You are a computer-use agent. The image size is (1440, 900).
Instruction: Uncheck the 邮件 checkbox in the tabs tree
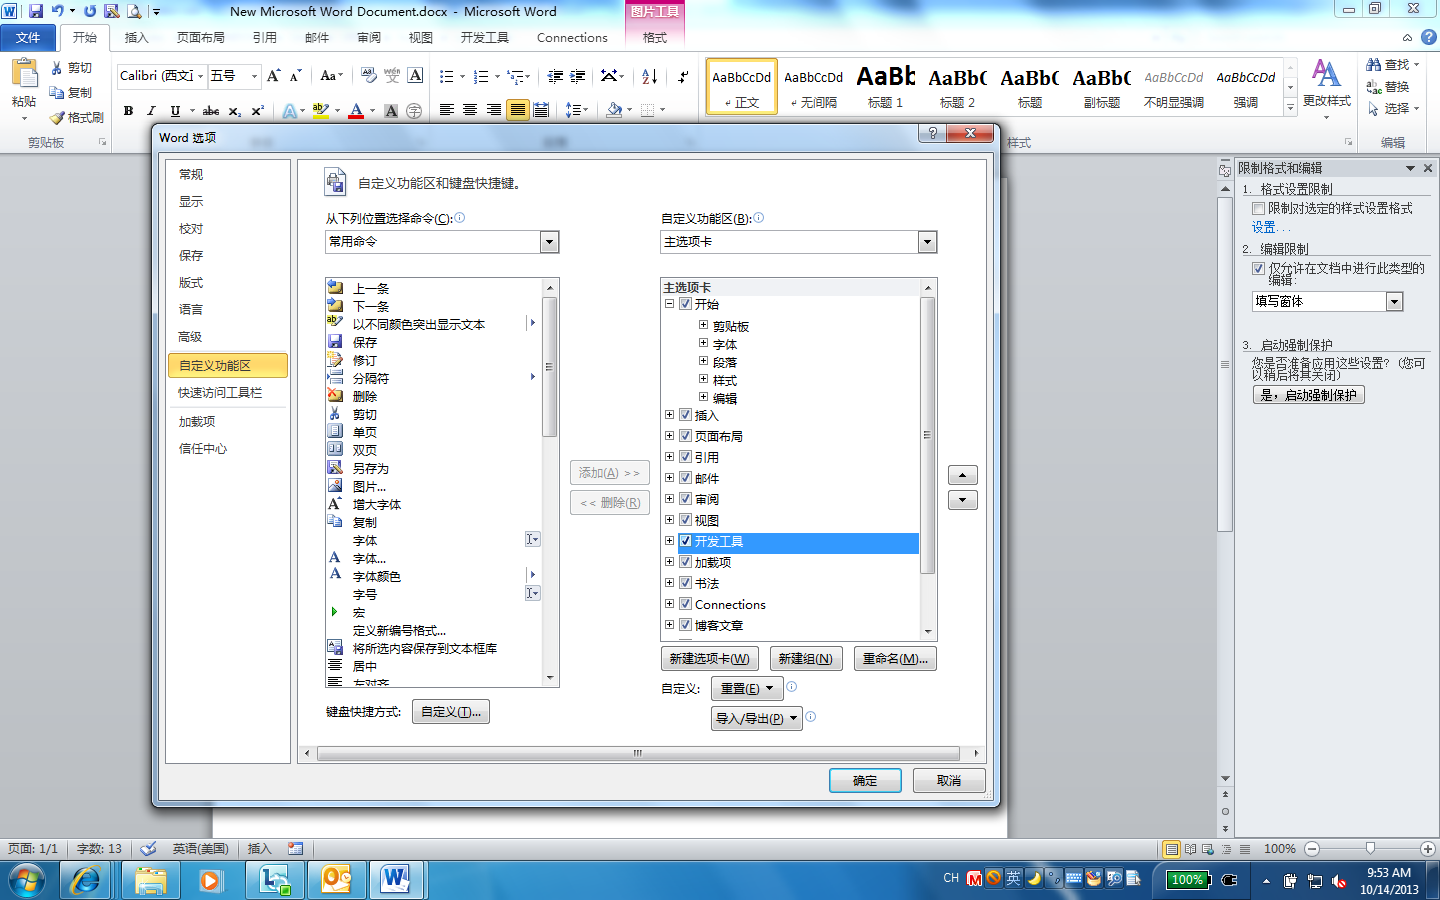pos(685,478)
